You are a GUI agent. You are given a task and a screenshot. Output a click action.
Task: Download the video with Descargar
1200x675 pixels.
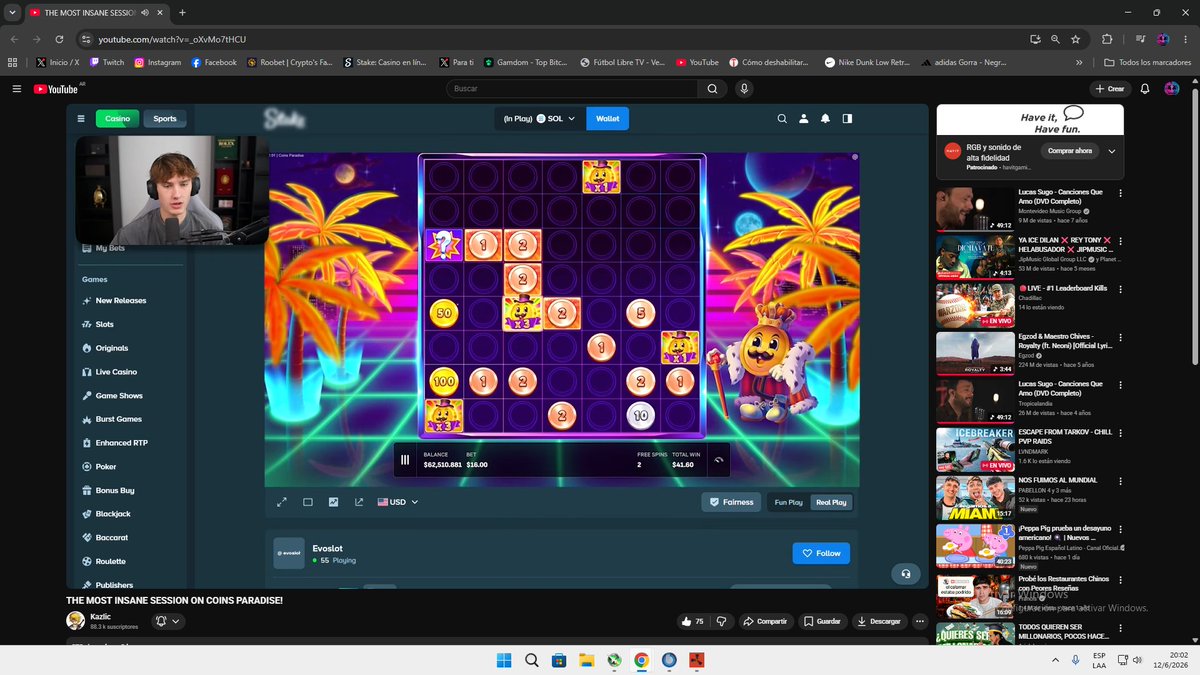(x=880, y=621)
